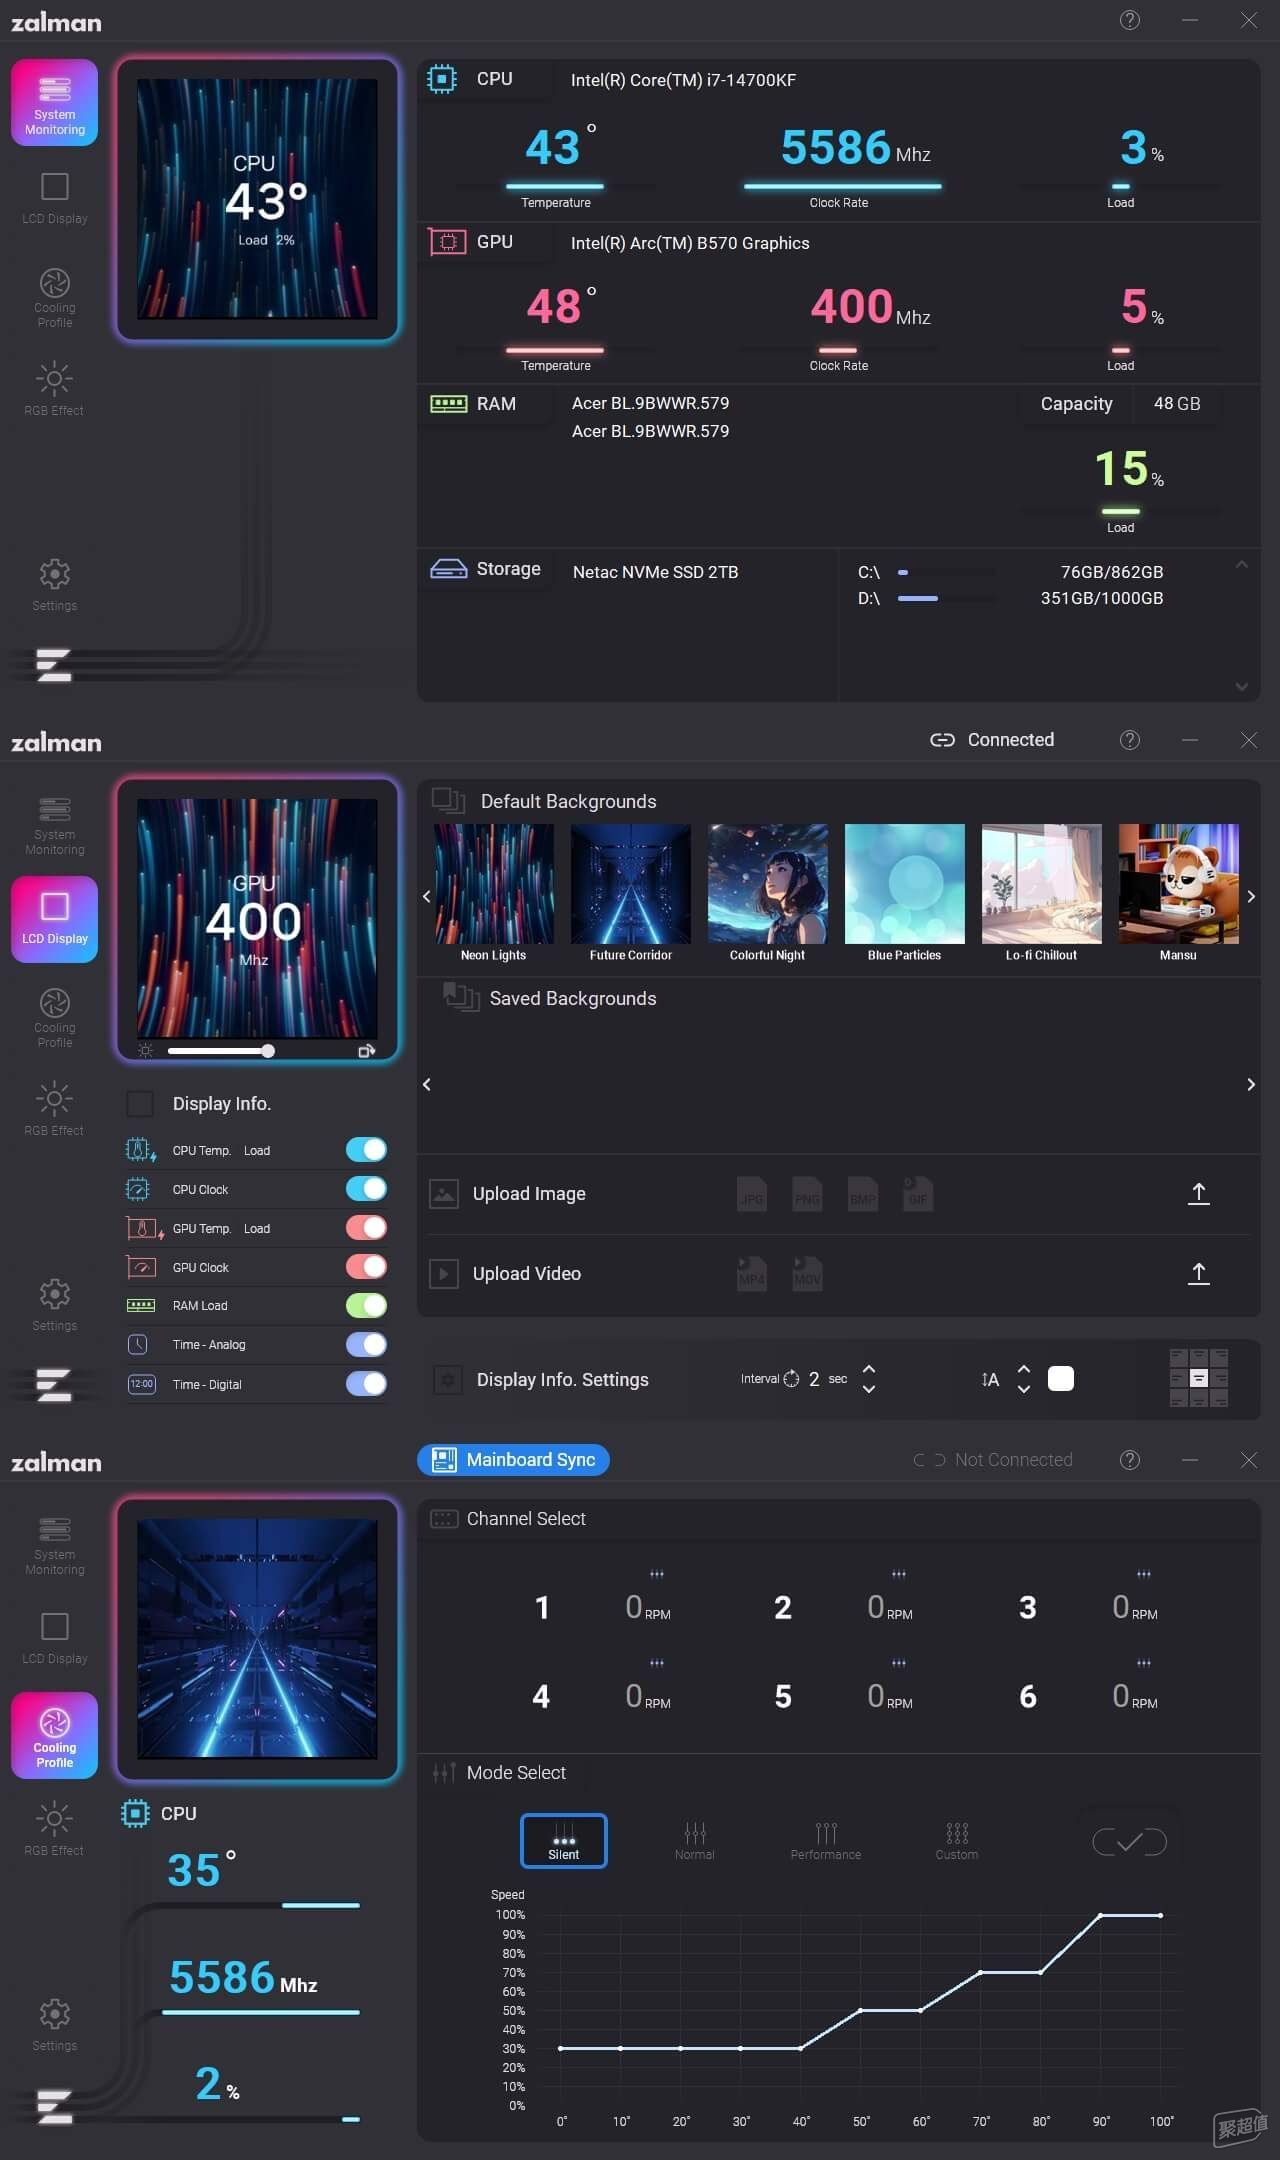Click the BMP format icon
This screenshot has width=1280, height=2160.
point(863,1194)
